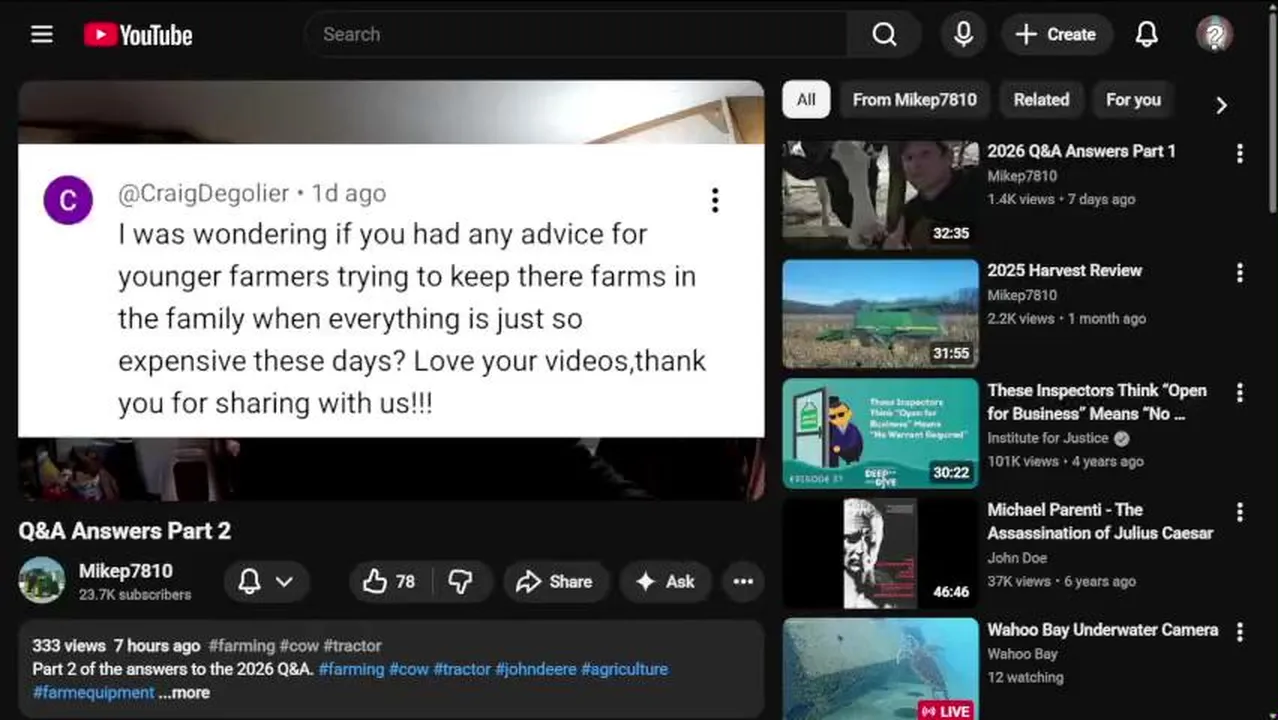Share the video
1278x720 pixels.
click(554, 582)
